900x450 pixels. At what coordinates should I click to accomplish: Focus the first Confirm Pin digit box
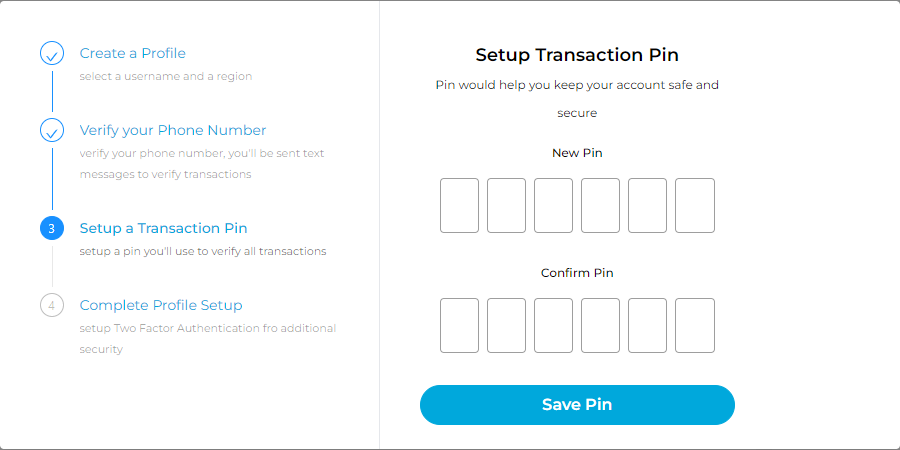point(460,325)
